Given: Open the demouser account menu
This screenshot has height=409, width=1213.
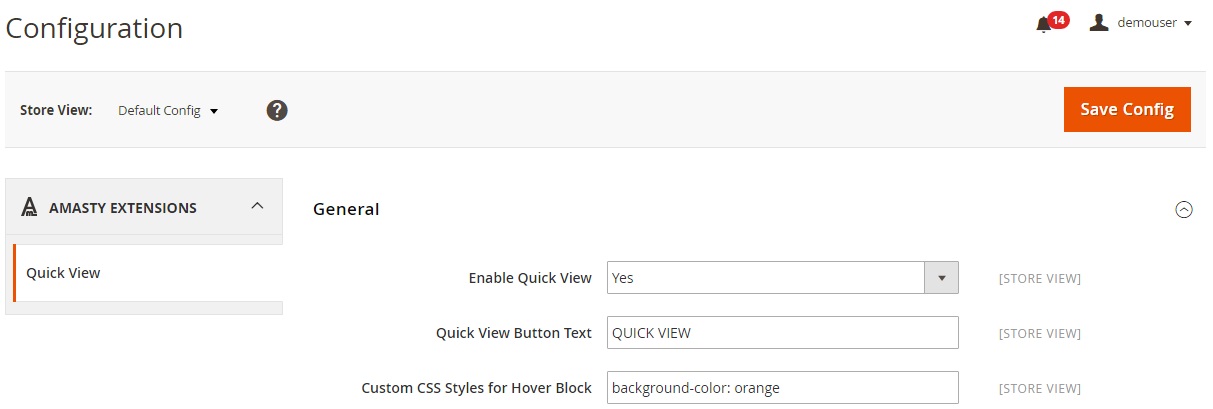Looking at the screenshot, I should pyautogui.click(x=1141, y=22).
